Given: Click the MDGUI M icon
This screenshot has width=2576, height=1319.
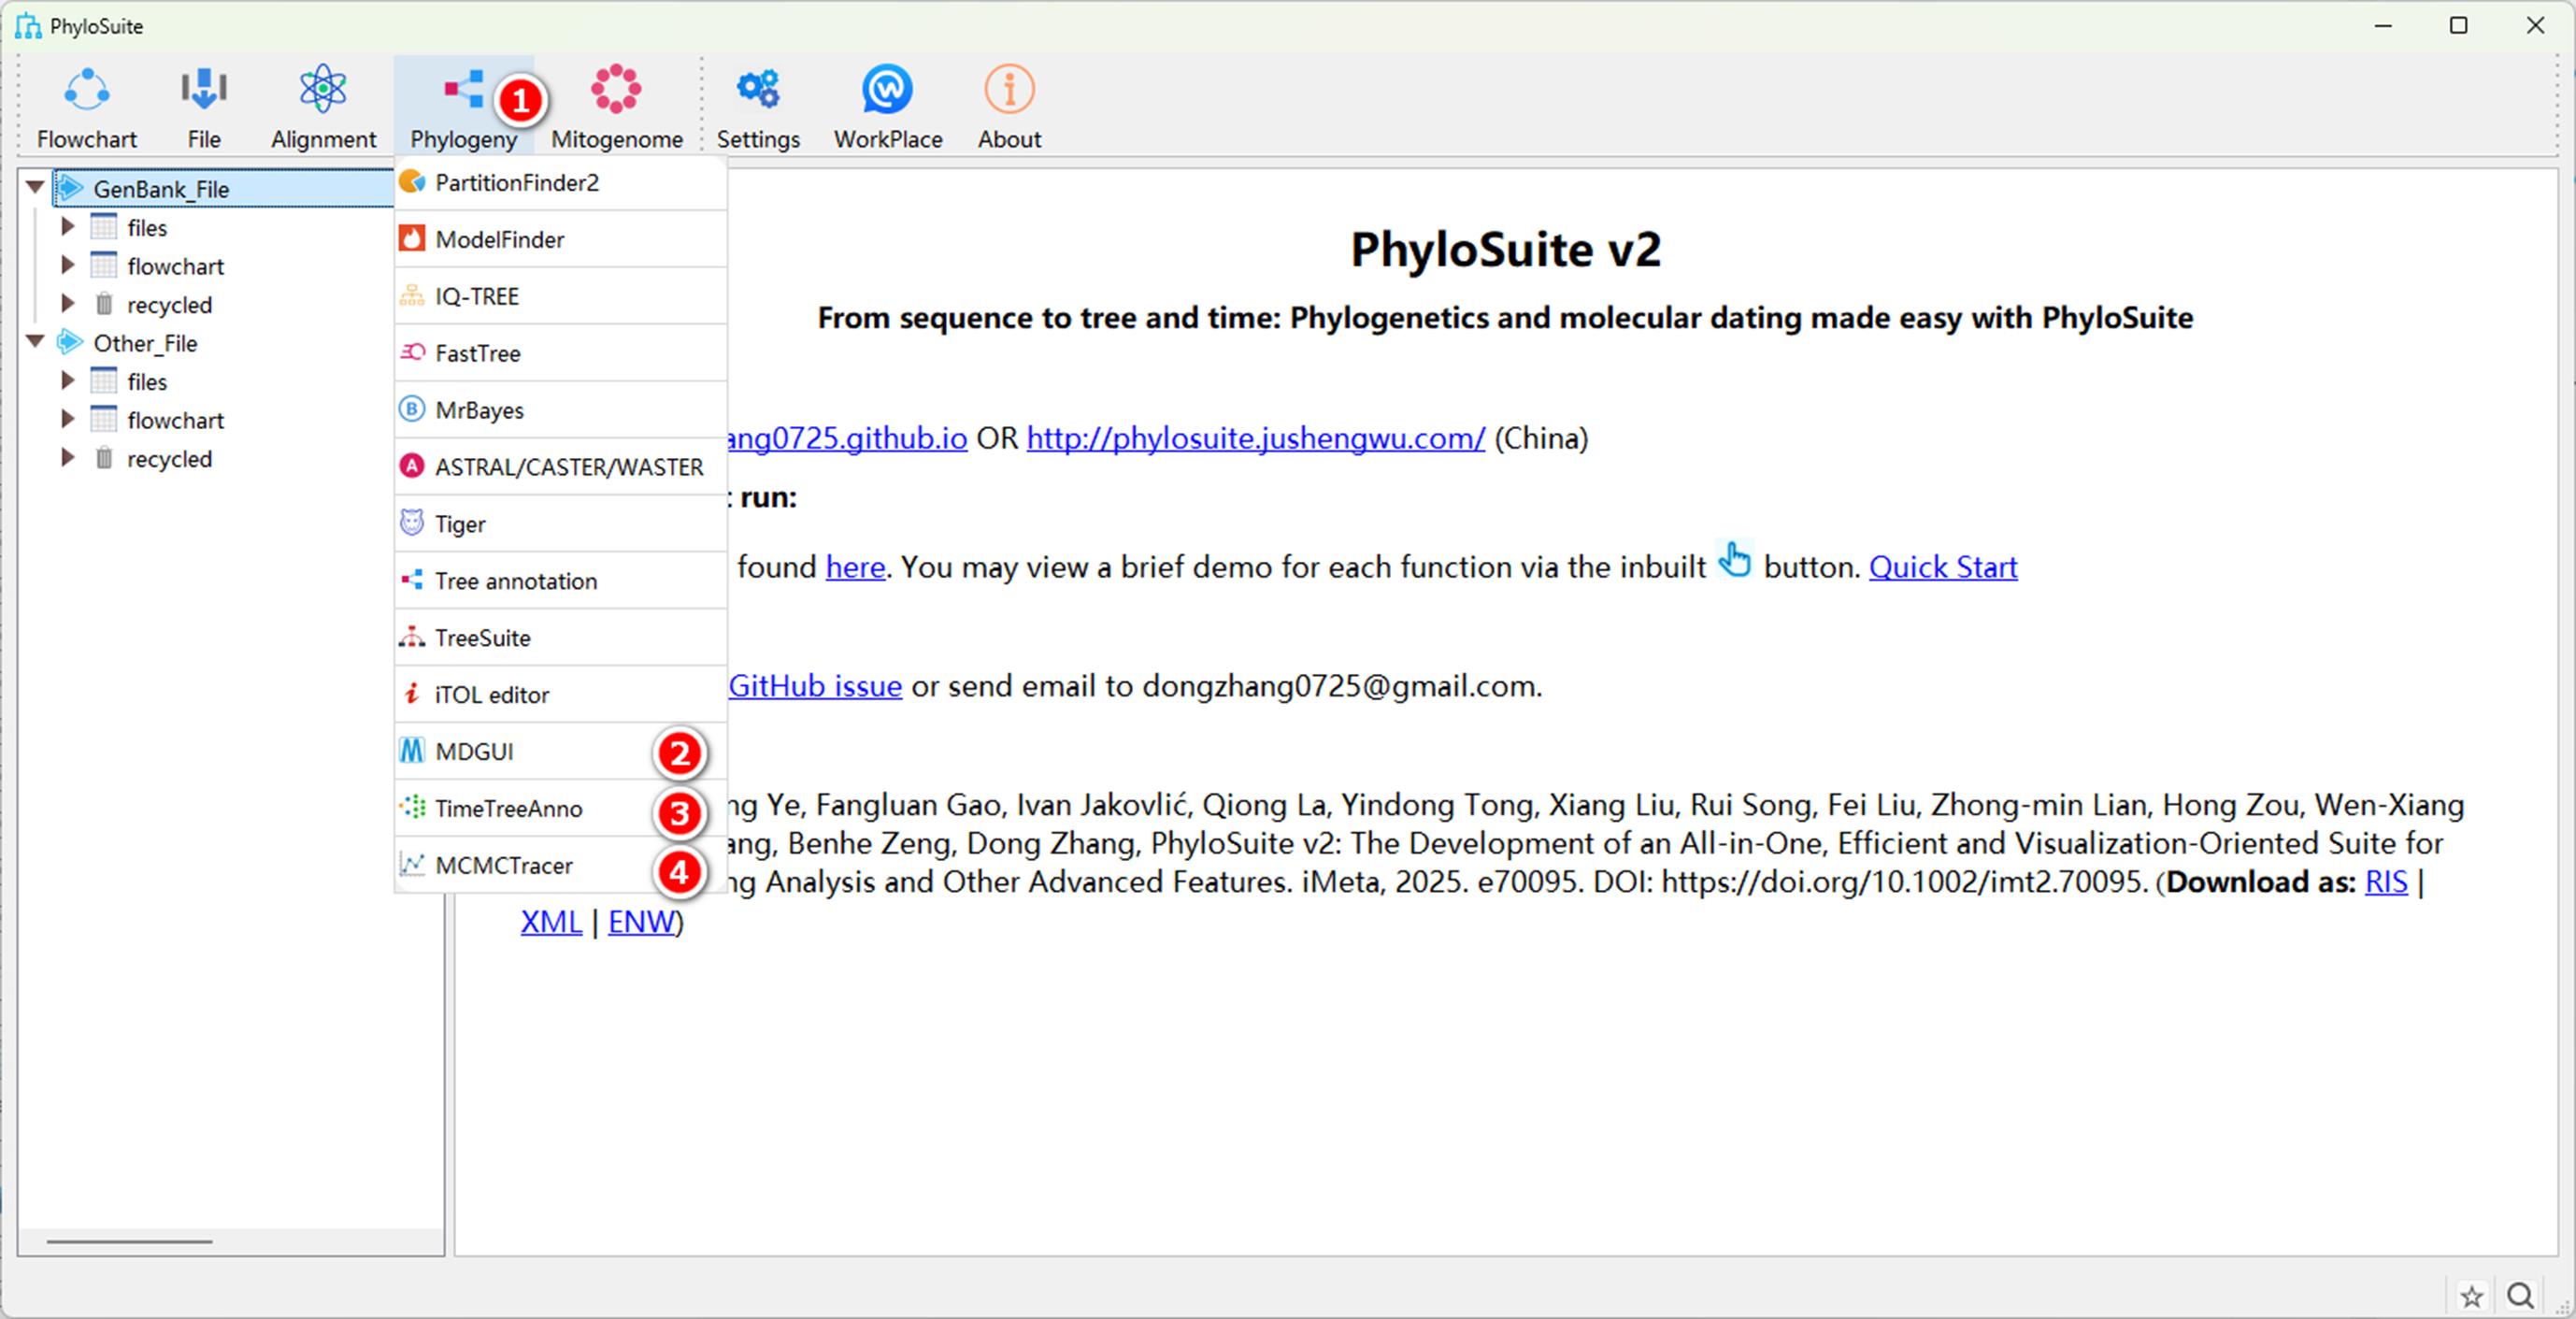Looking at the screenshot, I should point(412,751).
